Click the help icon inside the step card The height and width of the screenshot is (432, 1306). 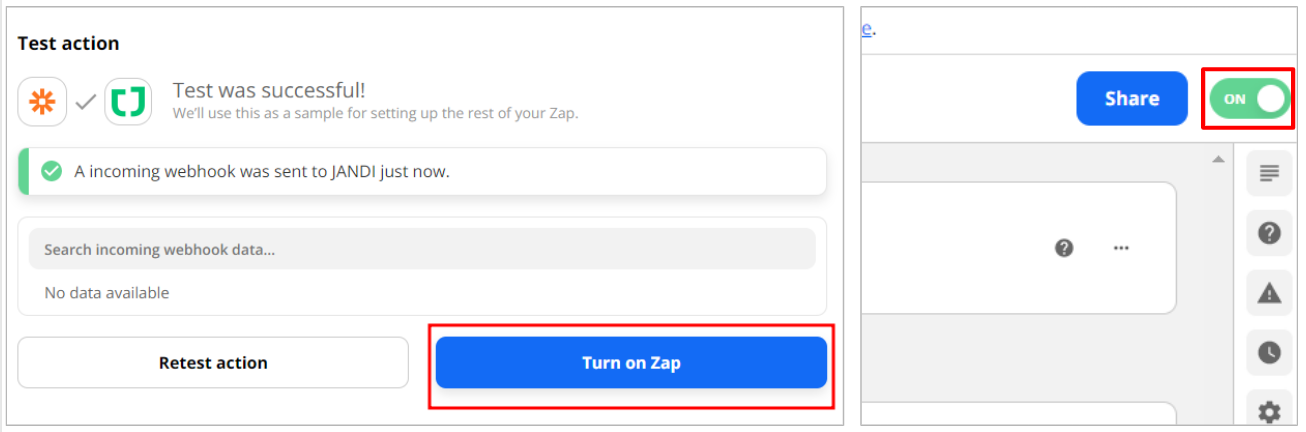tap(1064, 248)
